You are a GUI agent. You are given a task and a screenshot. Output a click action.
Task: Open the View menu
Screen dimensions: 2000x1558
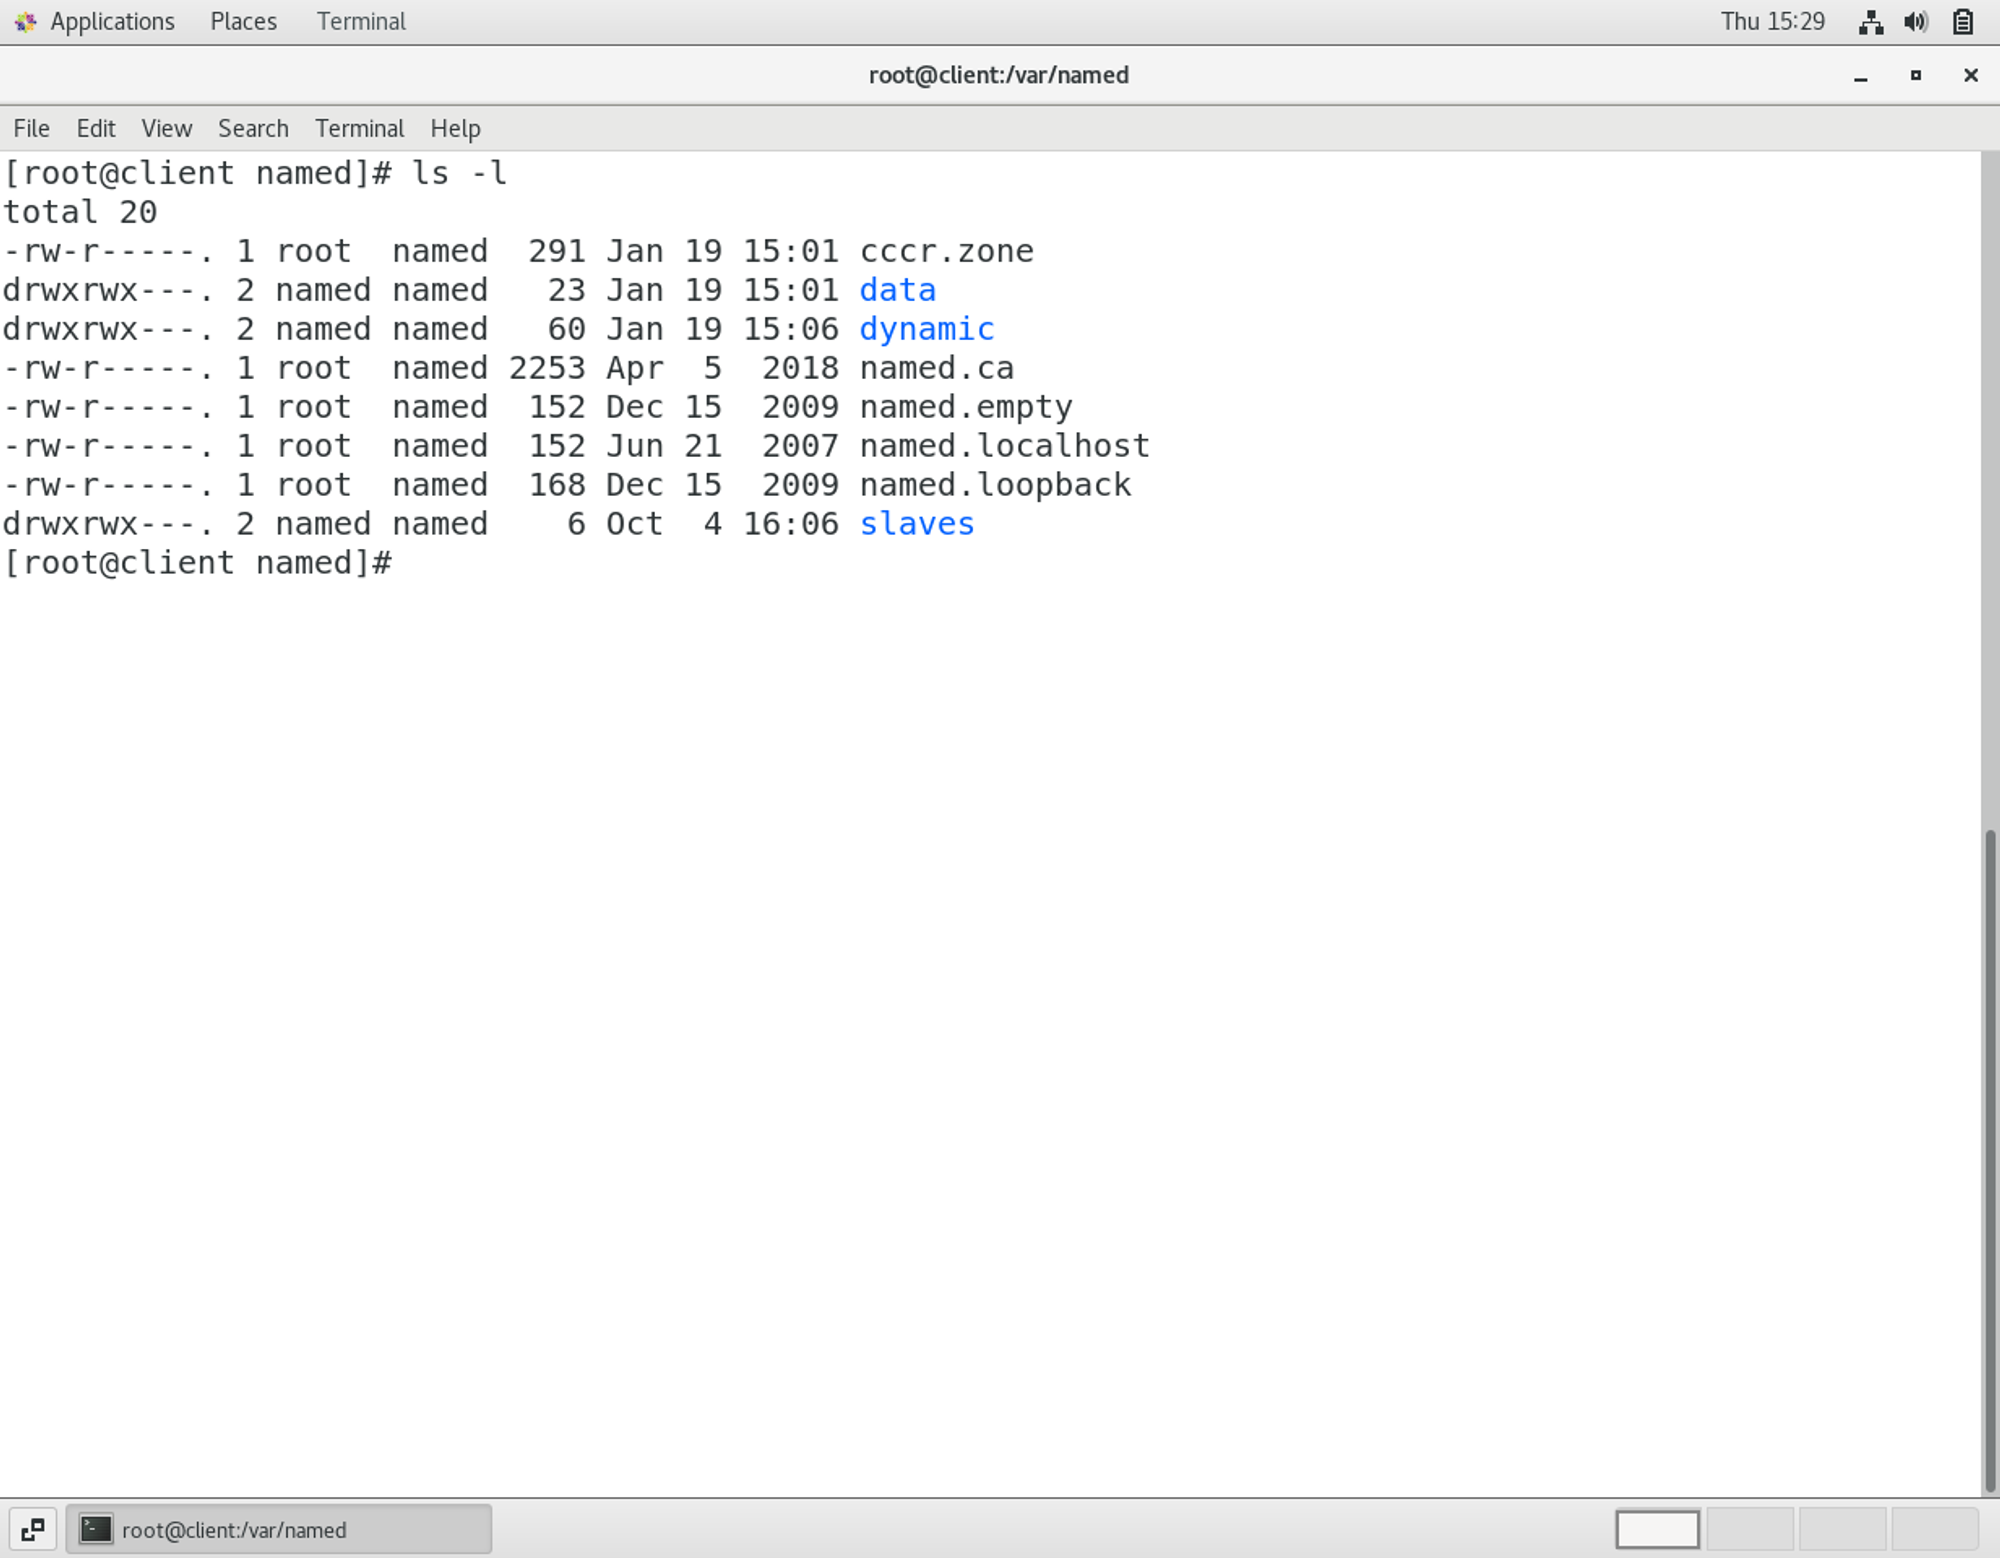[166, 129]
